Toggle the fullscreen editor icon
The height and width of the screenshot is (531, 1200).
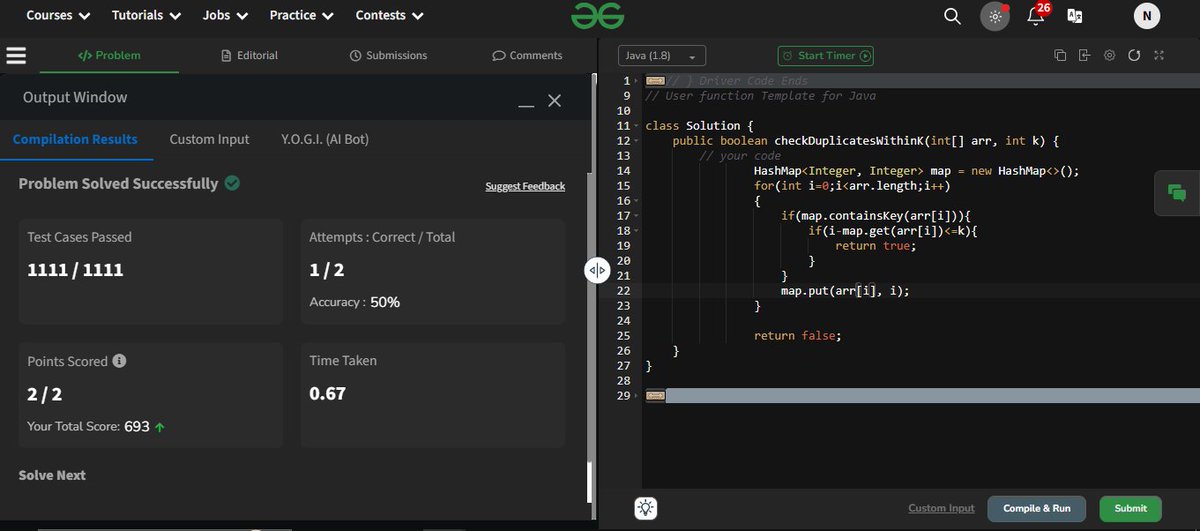point(1159,56)
